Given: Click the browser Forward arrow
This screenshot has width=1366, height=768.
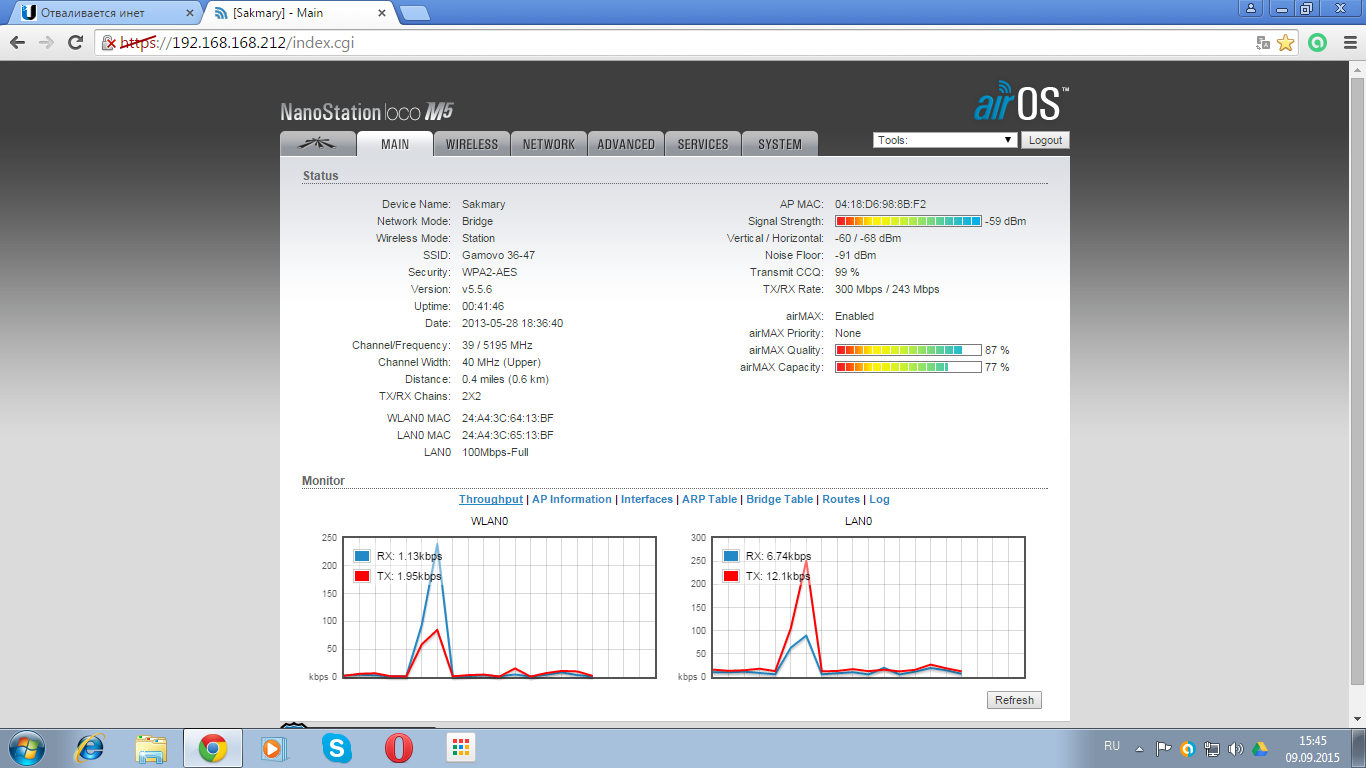Looking at the screenshot, I should [x=46, y=43].
